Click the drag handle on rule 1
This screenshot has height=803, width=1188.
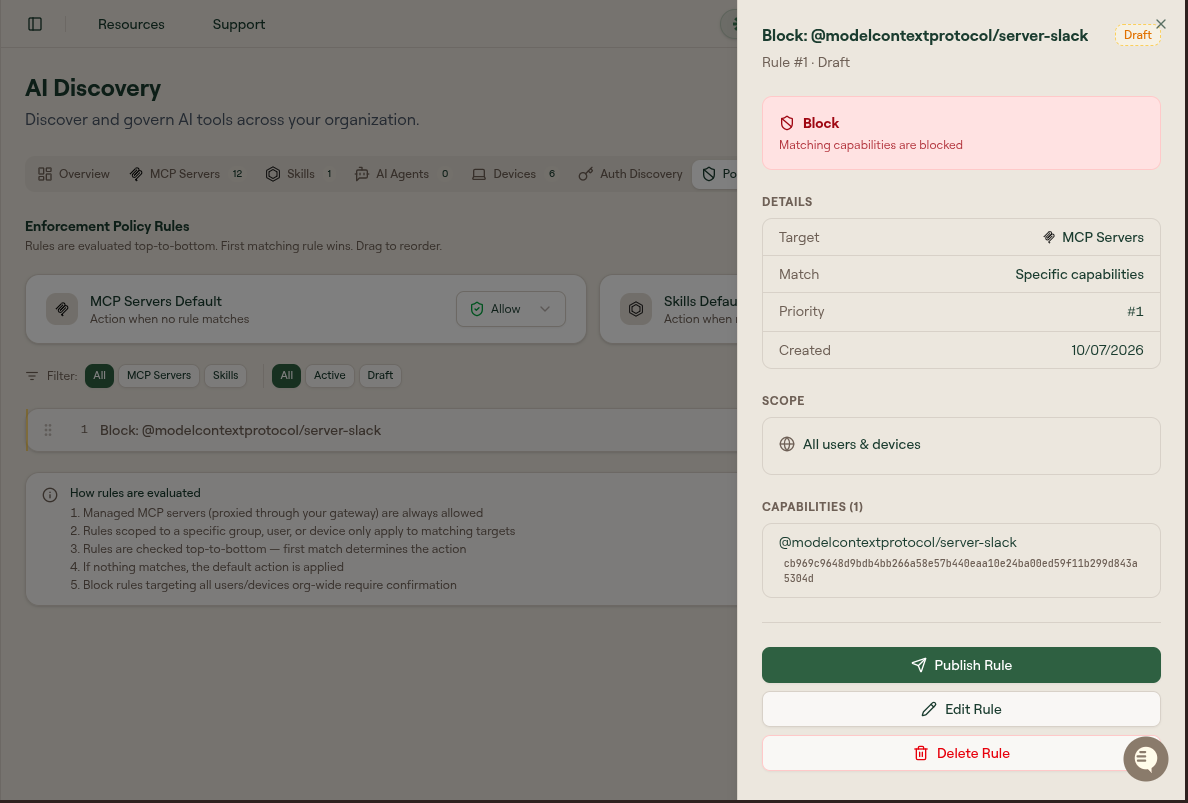[x=48, y=430]
